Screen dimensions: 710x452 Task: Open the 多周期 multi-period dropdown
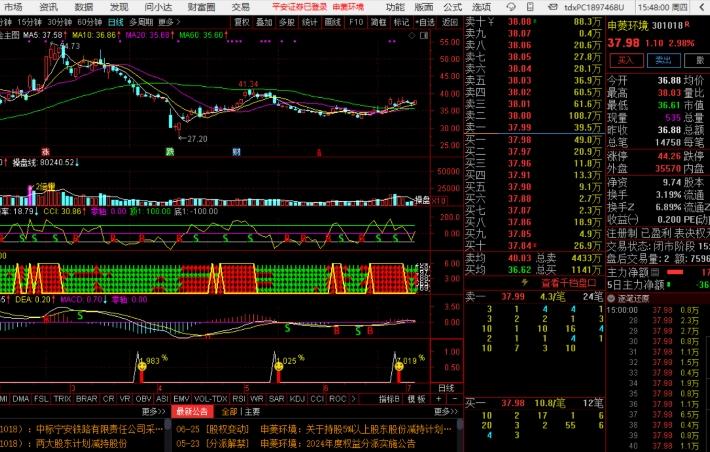(x=142, y=21)
